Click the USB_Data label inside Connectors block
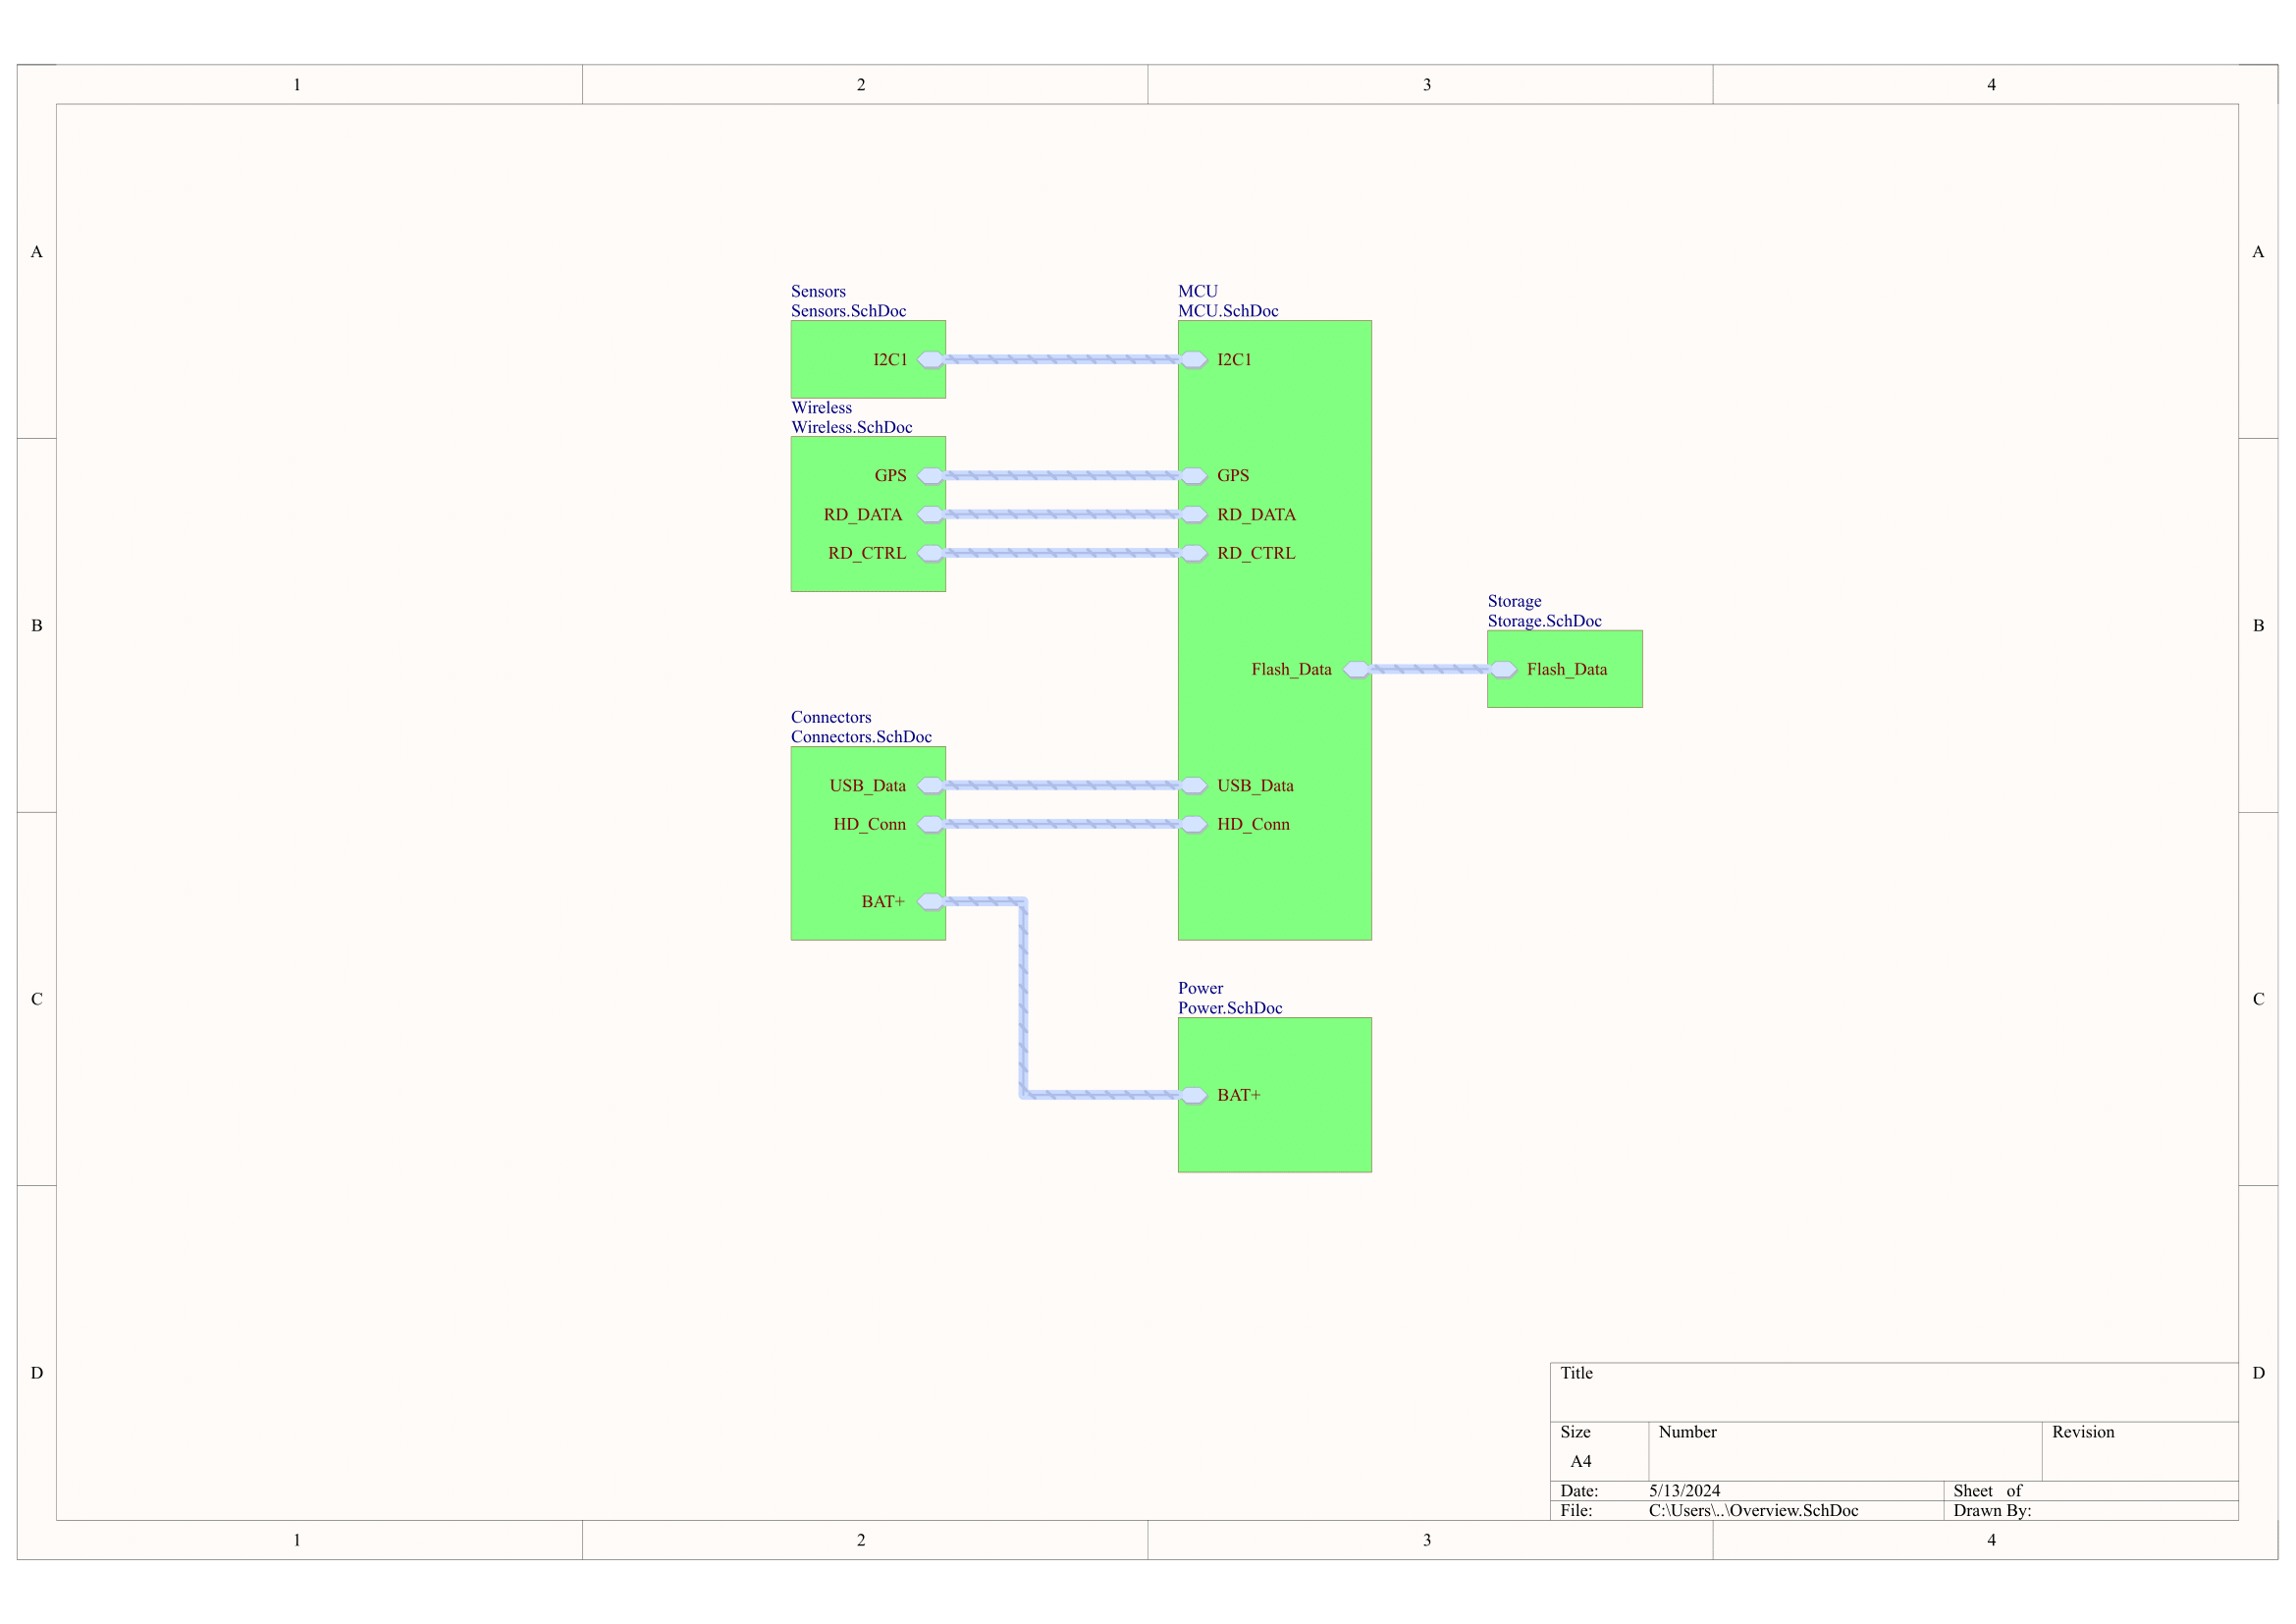Screen dimensions: 2296x1624 867,785
